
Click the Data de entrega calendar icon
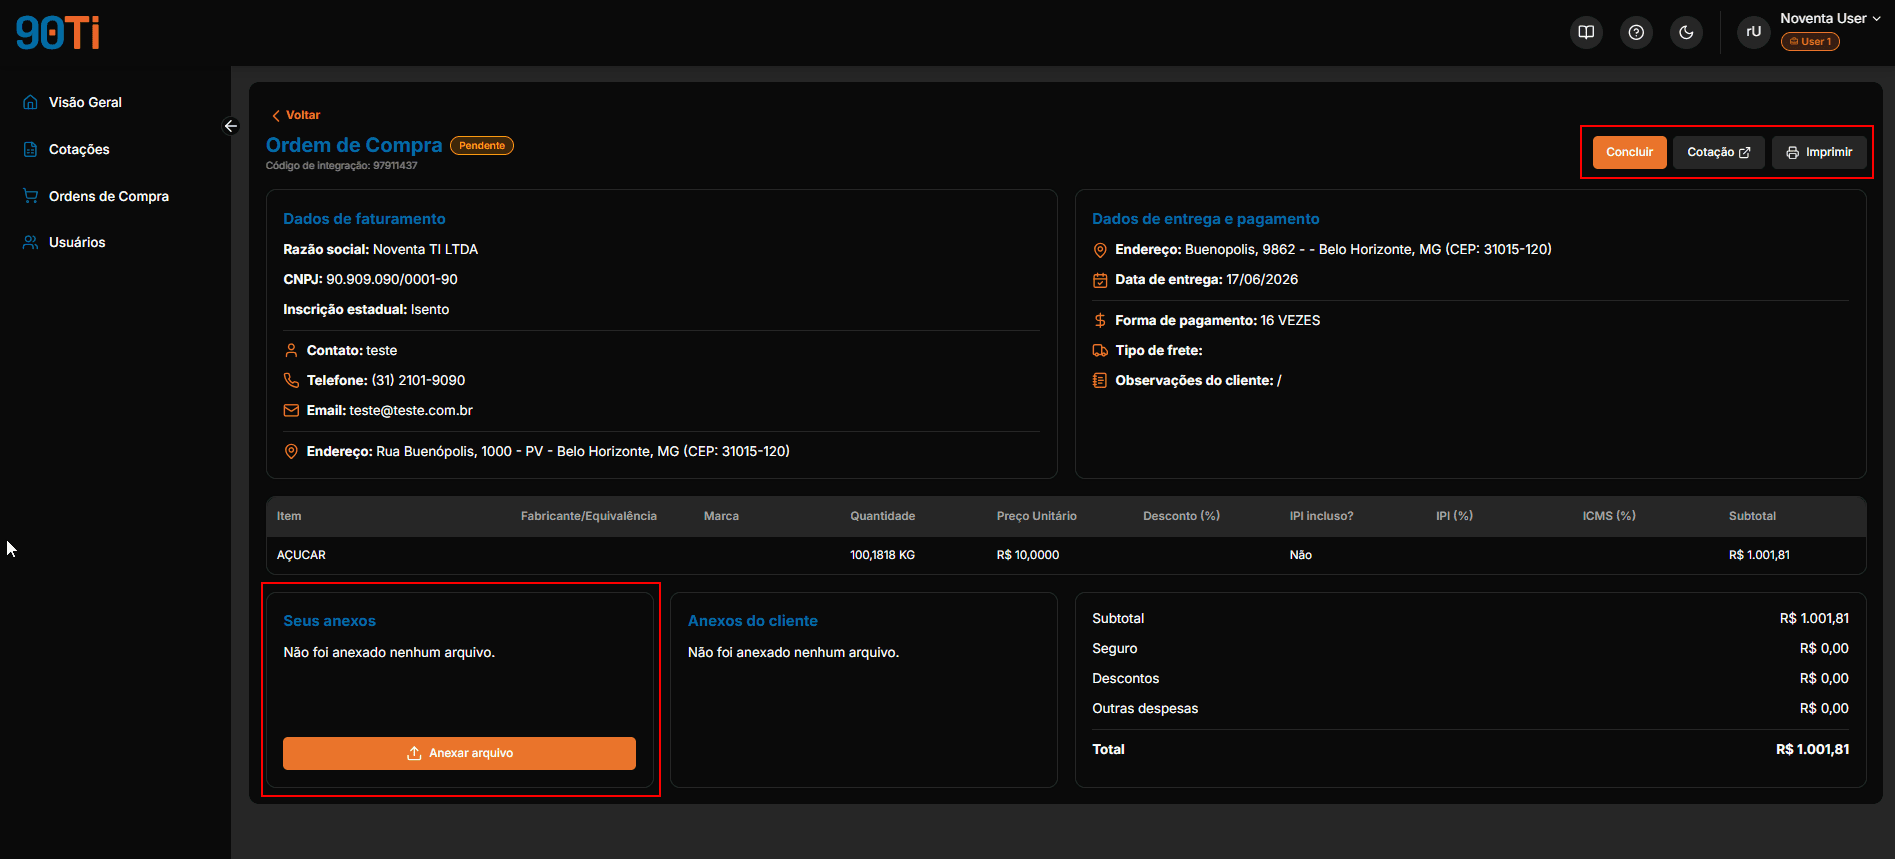1100,280
